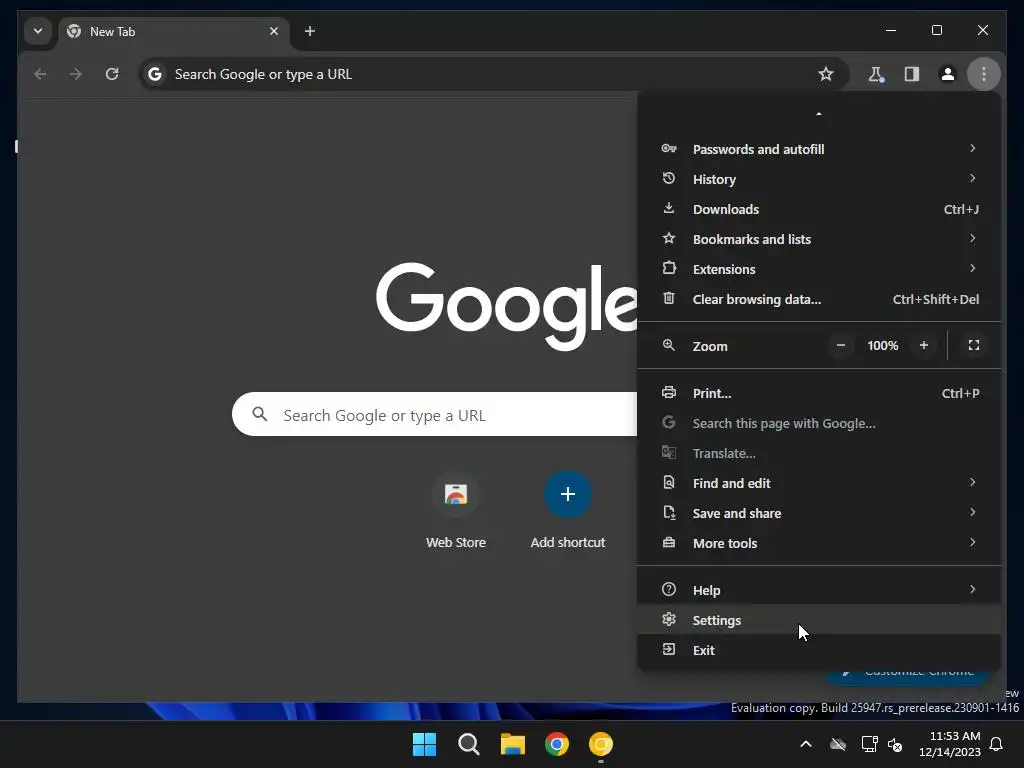Click the browser back arrow
The width and height of the screenshot is (1024, 768).
(40, 74)
